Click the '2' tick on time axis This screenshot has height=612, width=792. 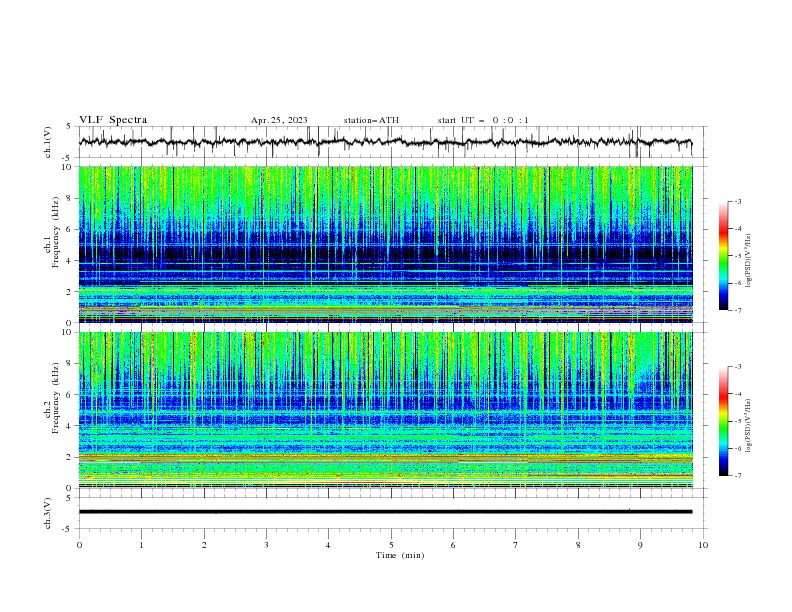click(x=204, y=545)
